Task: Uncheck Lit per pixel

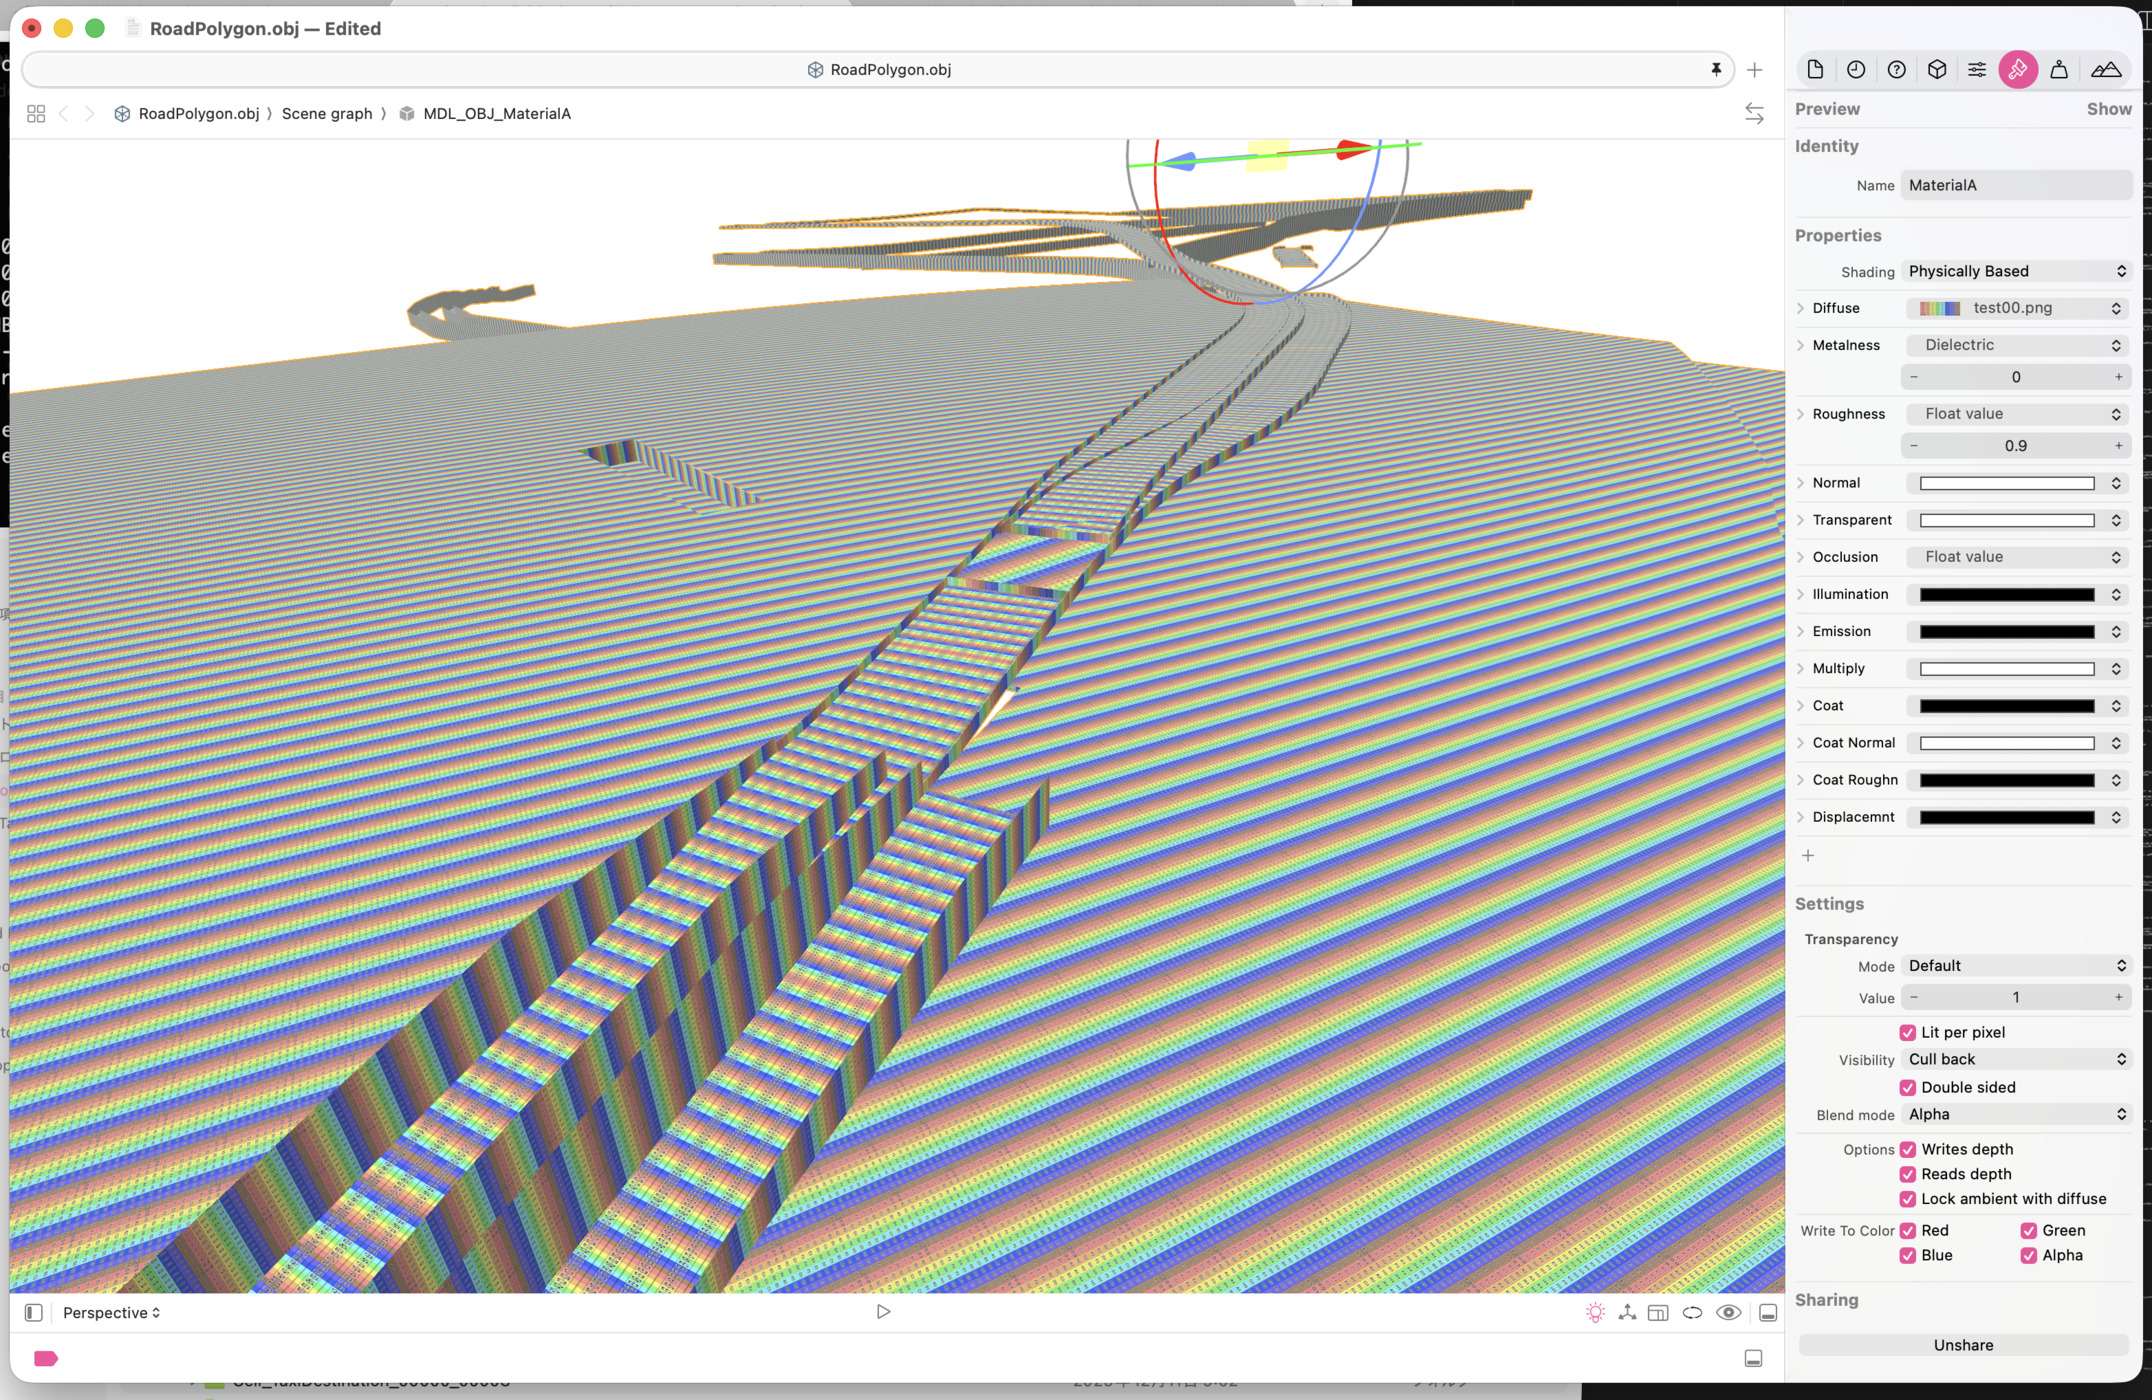Action: point(1907,1032)
